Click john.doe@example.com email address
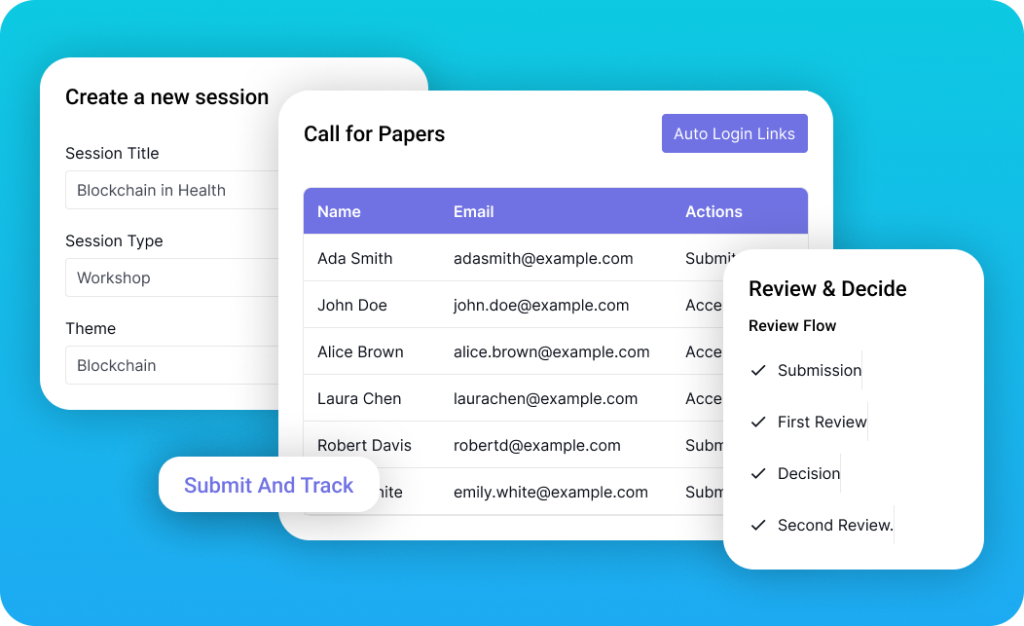 (541, 305)
